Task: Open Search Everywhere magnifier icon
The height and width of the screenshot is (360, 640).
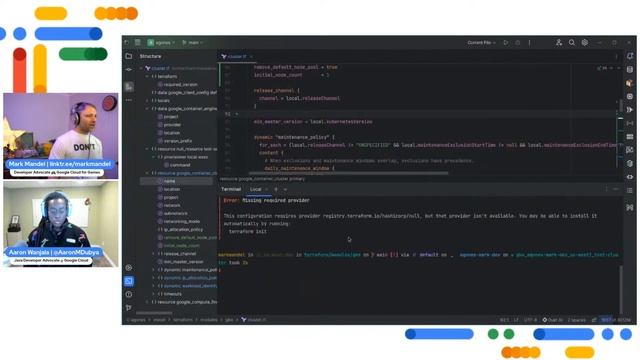Action: coord(572,42)
